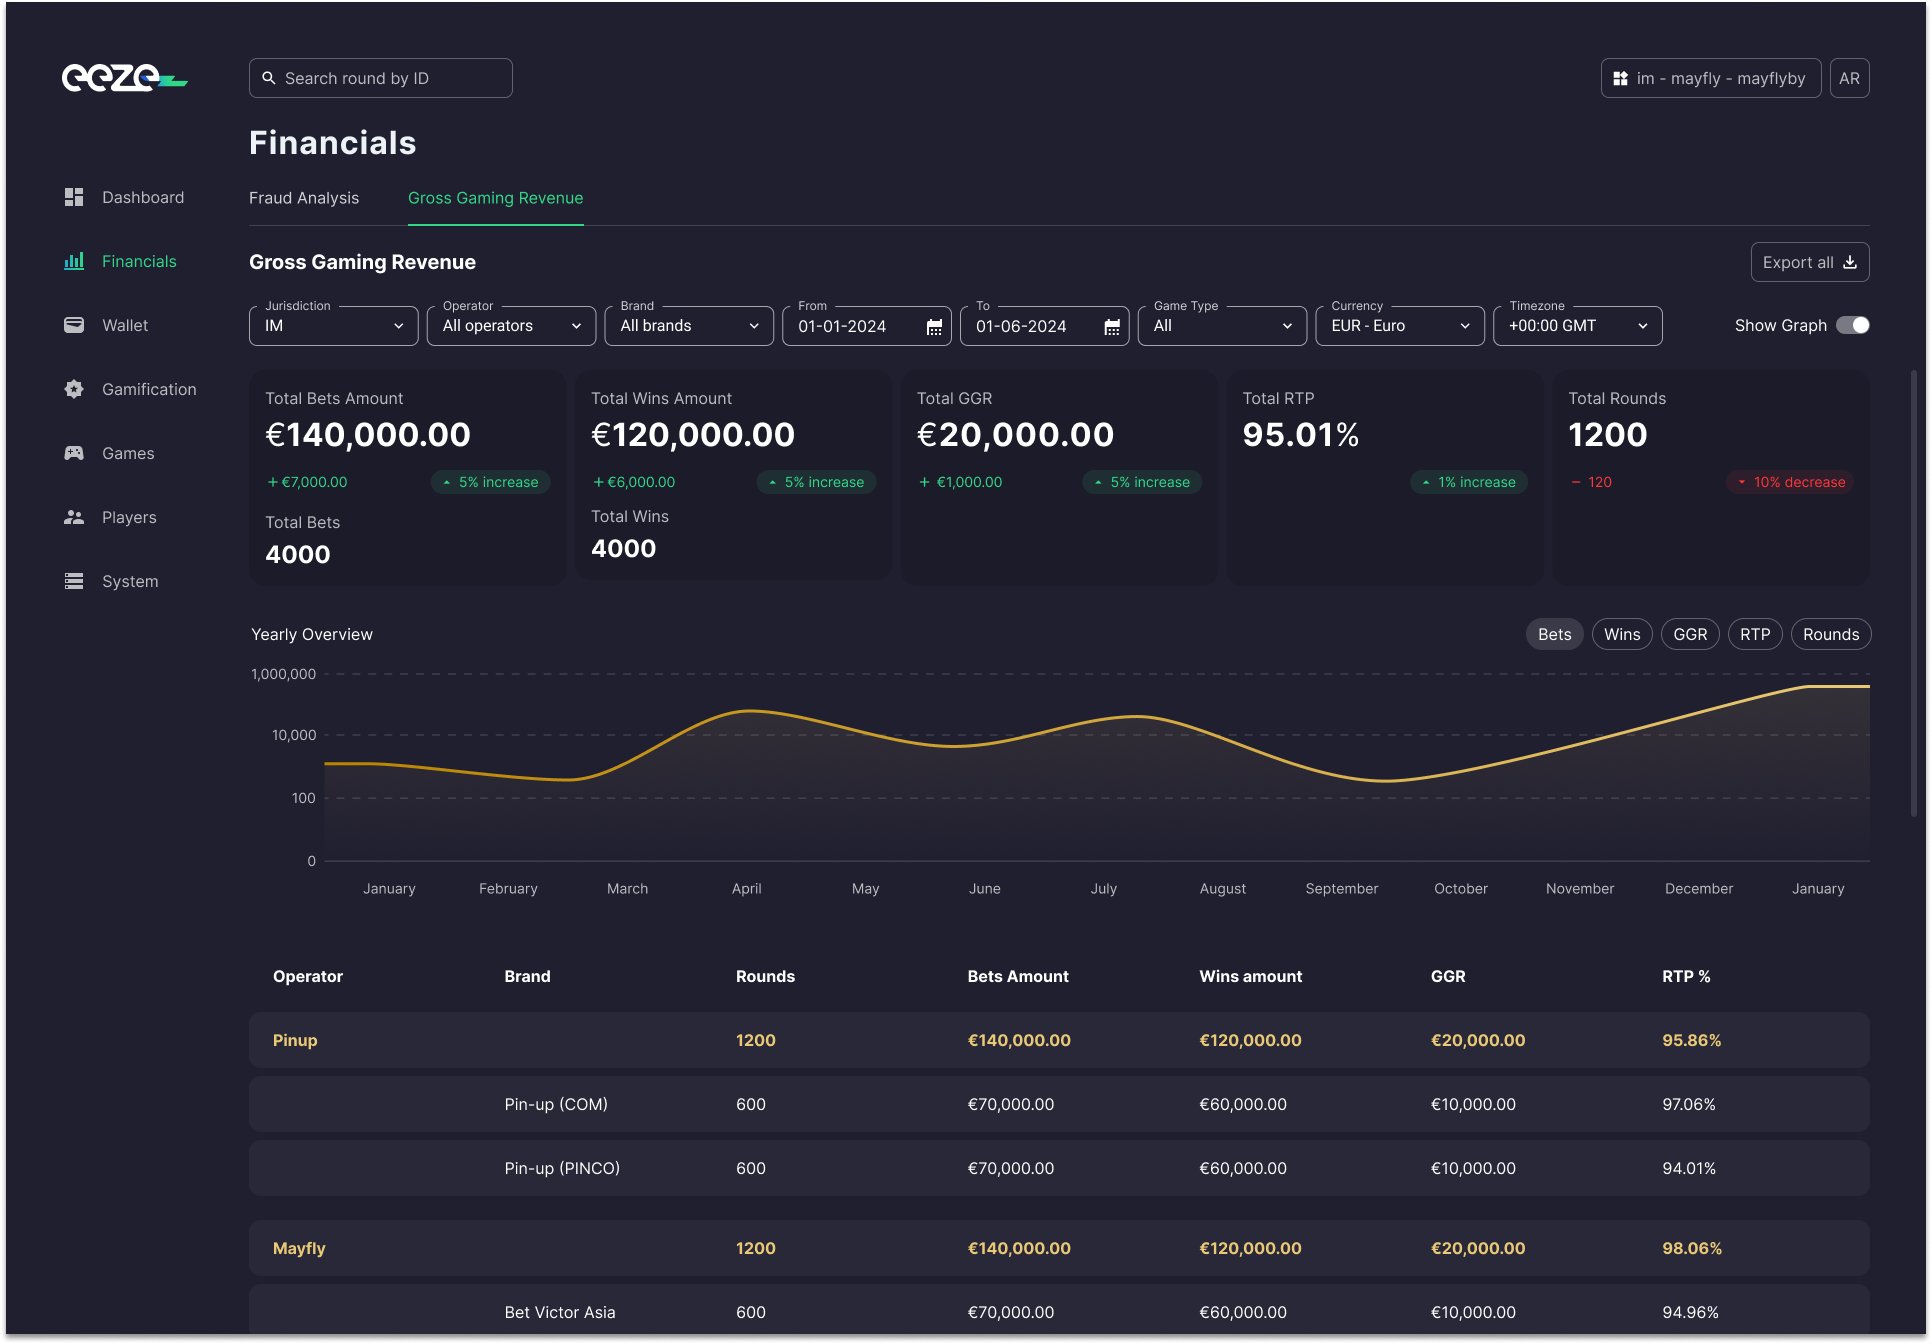Viewport: 1932px width, 1344px height.
Task: Open the Timezone +00:00 GMT dropdown
Action: point(1576,325)
